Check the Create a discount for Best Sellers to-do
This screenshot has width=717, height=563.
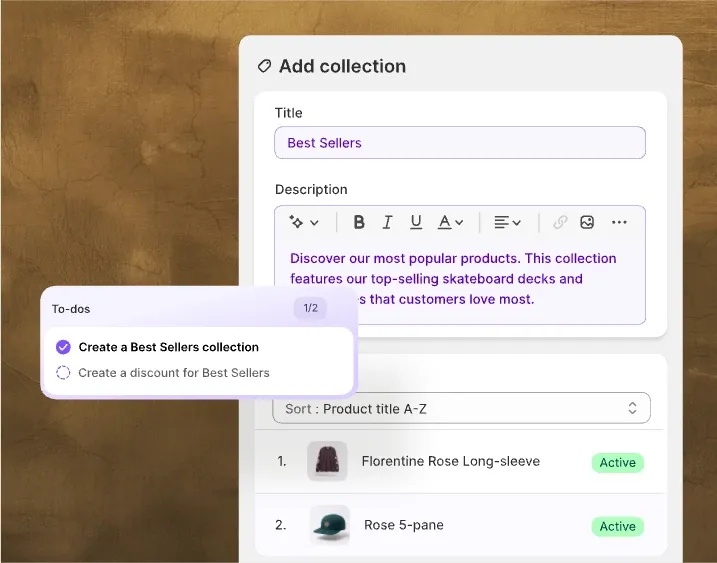pos(63,373)
